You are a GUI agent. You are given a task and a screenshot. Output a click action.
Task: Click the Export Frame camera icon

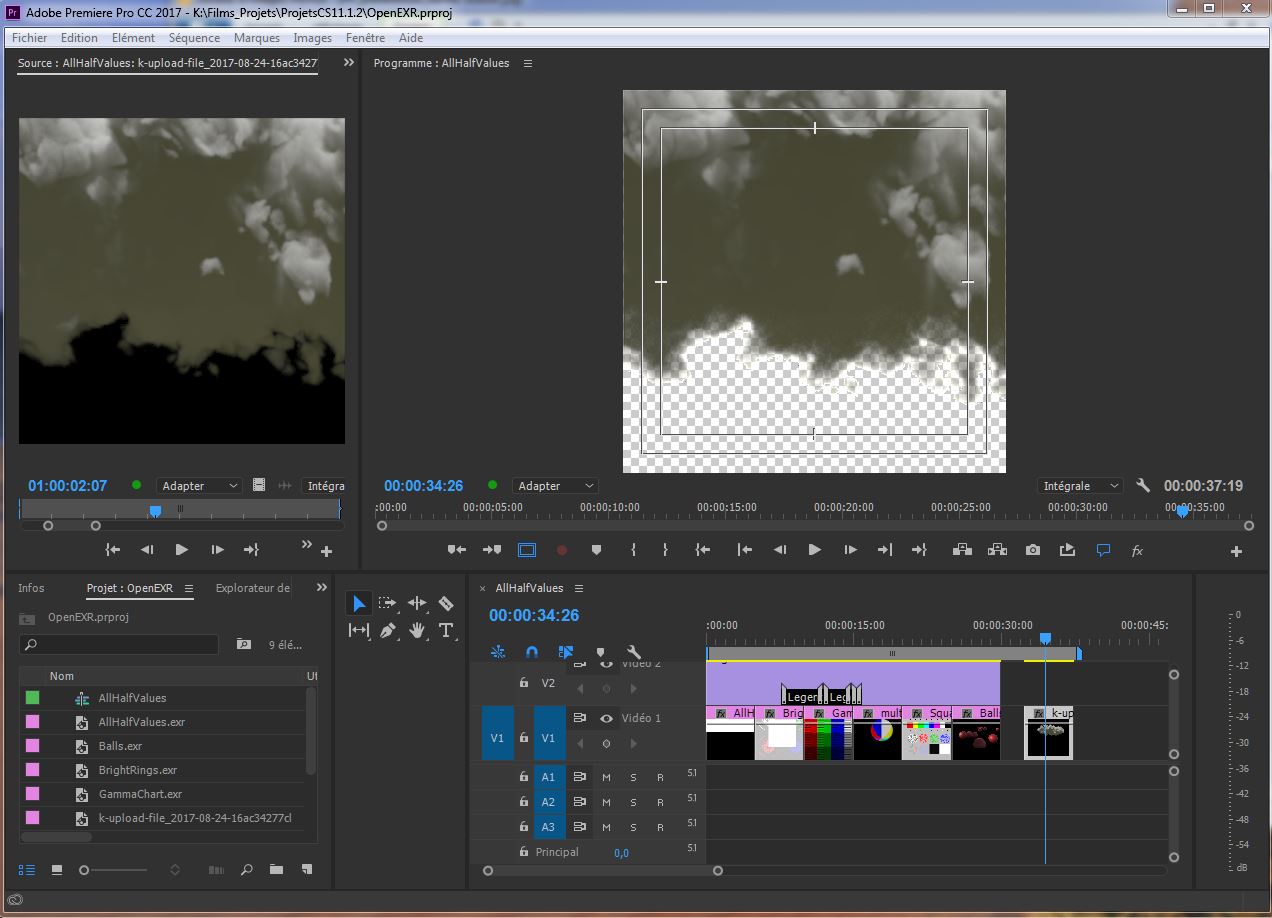click(x=1033, y=550)
